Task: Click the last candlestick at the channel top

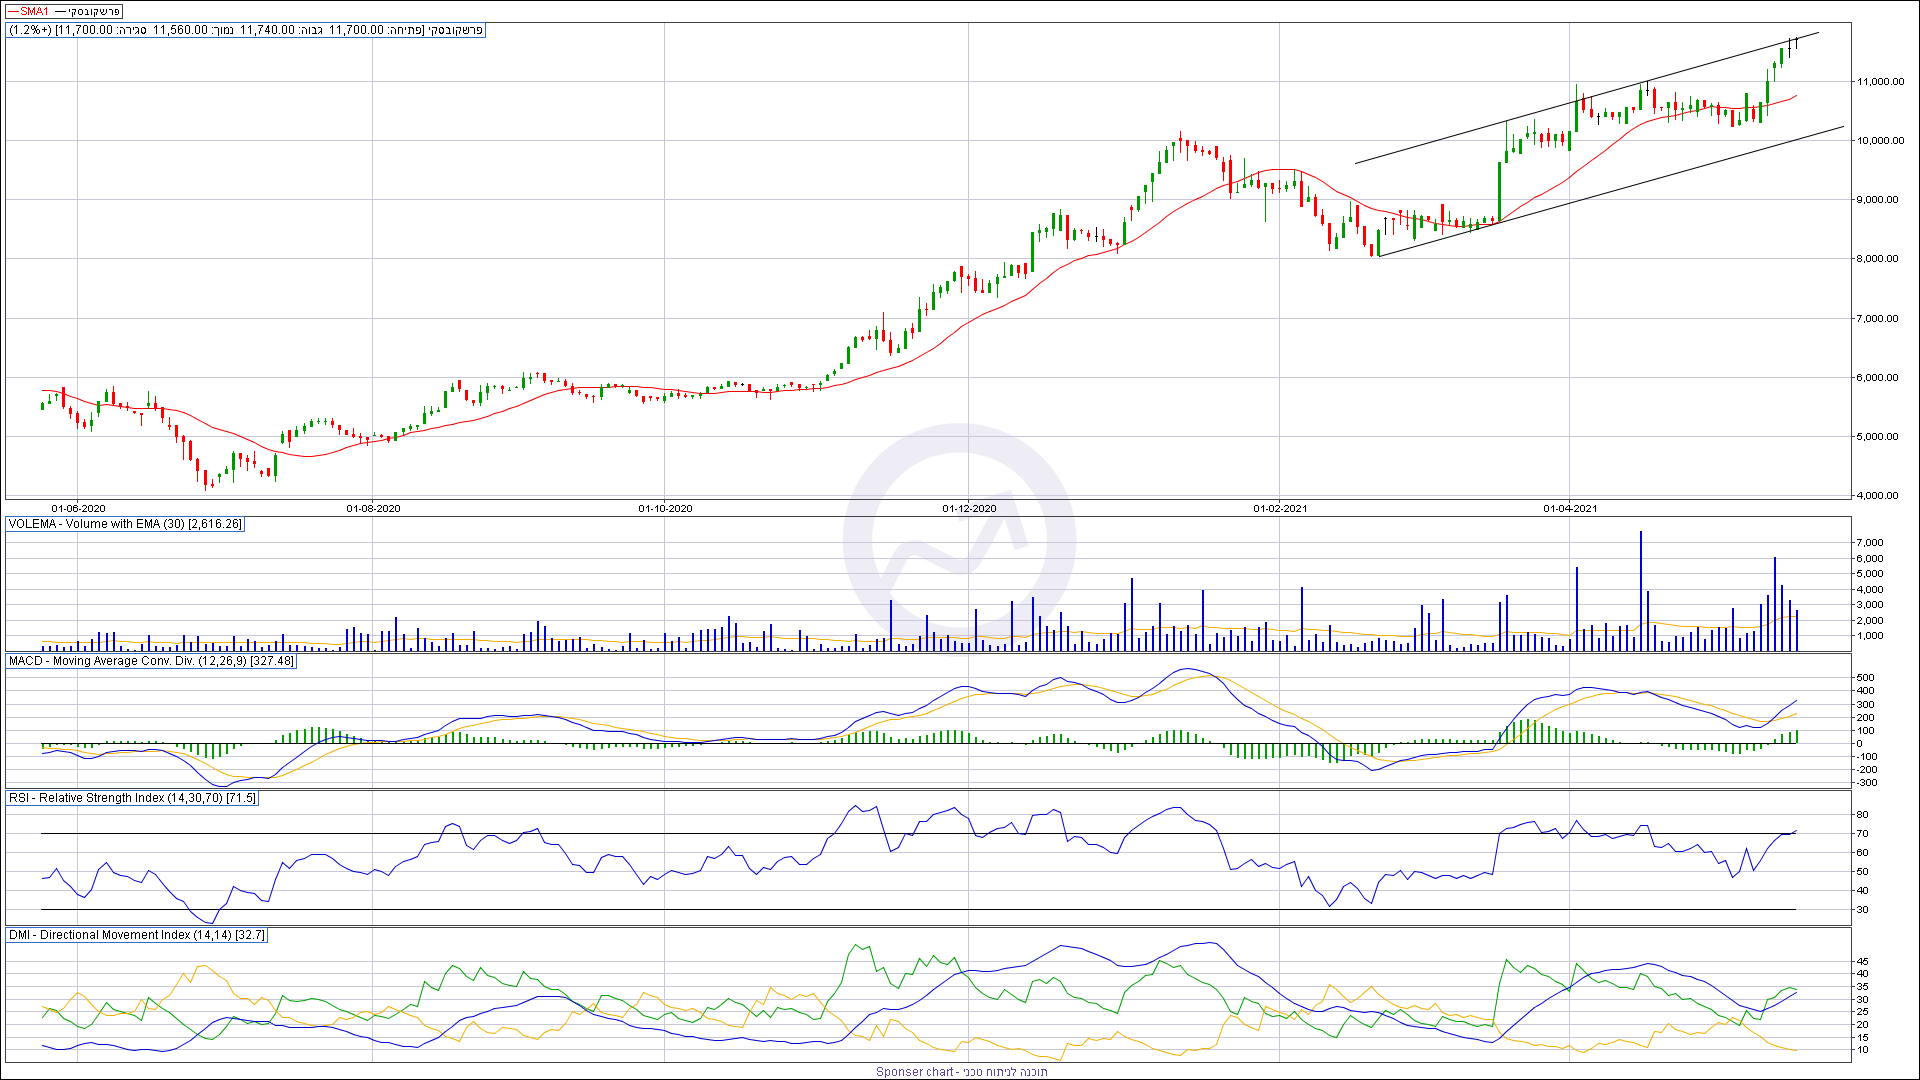Action: 1797,42
